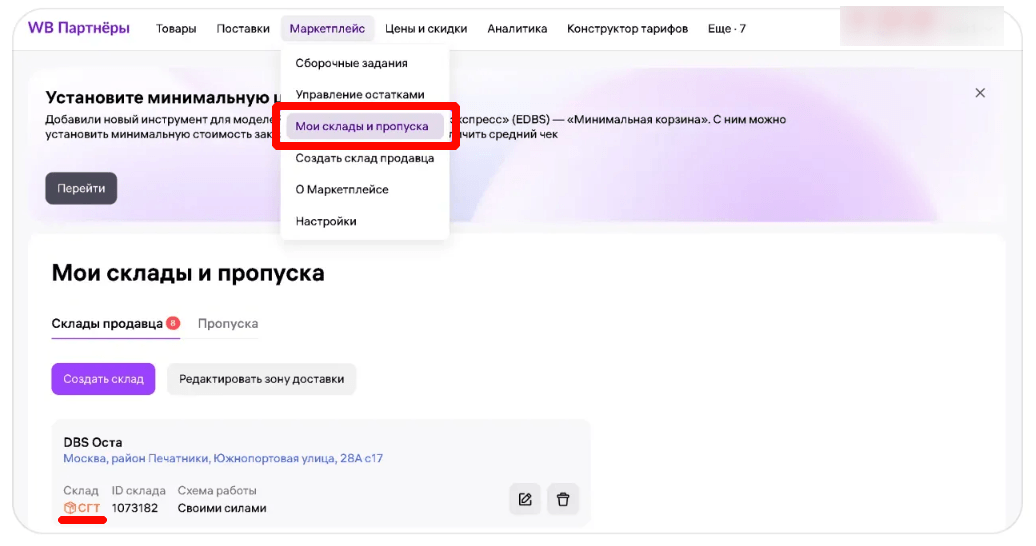Close the promo banner with X
Screen dimensions: 1036x546
pyautogui.click(x=980, y=93)
